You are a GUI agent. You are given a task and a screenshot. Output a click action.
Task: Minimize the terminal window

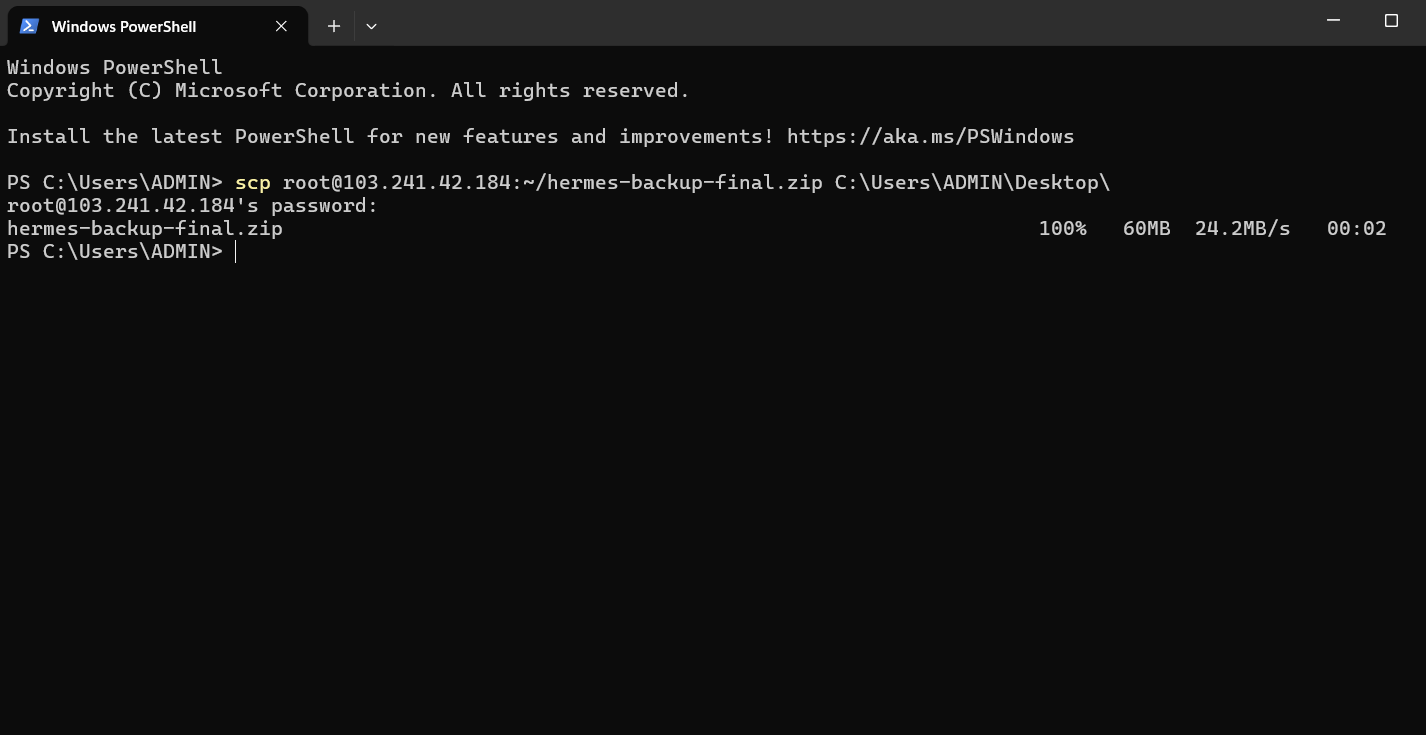(x=1333, y=21)
